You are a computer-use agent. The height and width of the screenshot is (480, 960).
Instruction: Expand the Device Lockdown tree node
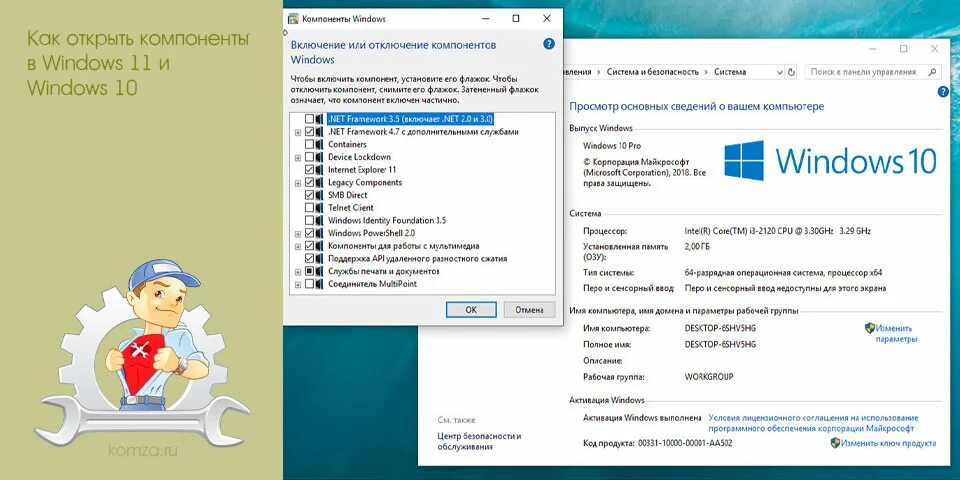pos(298,157)
